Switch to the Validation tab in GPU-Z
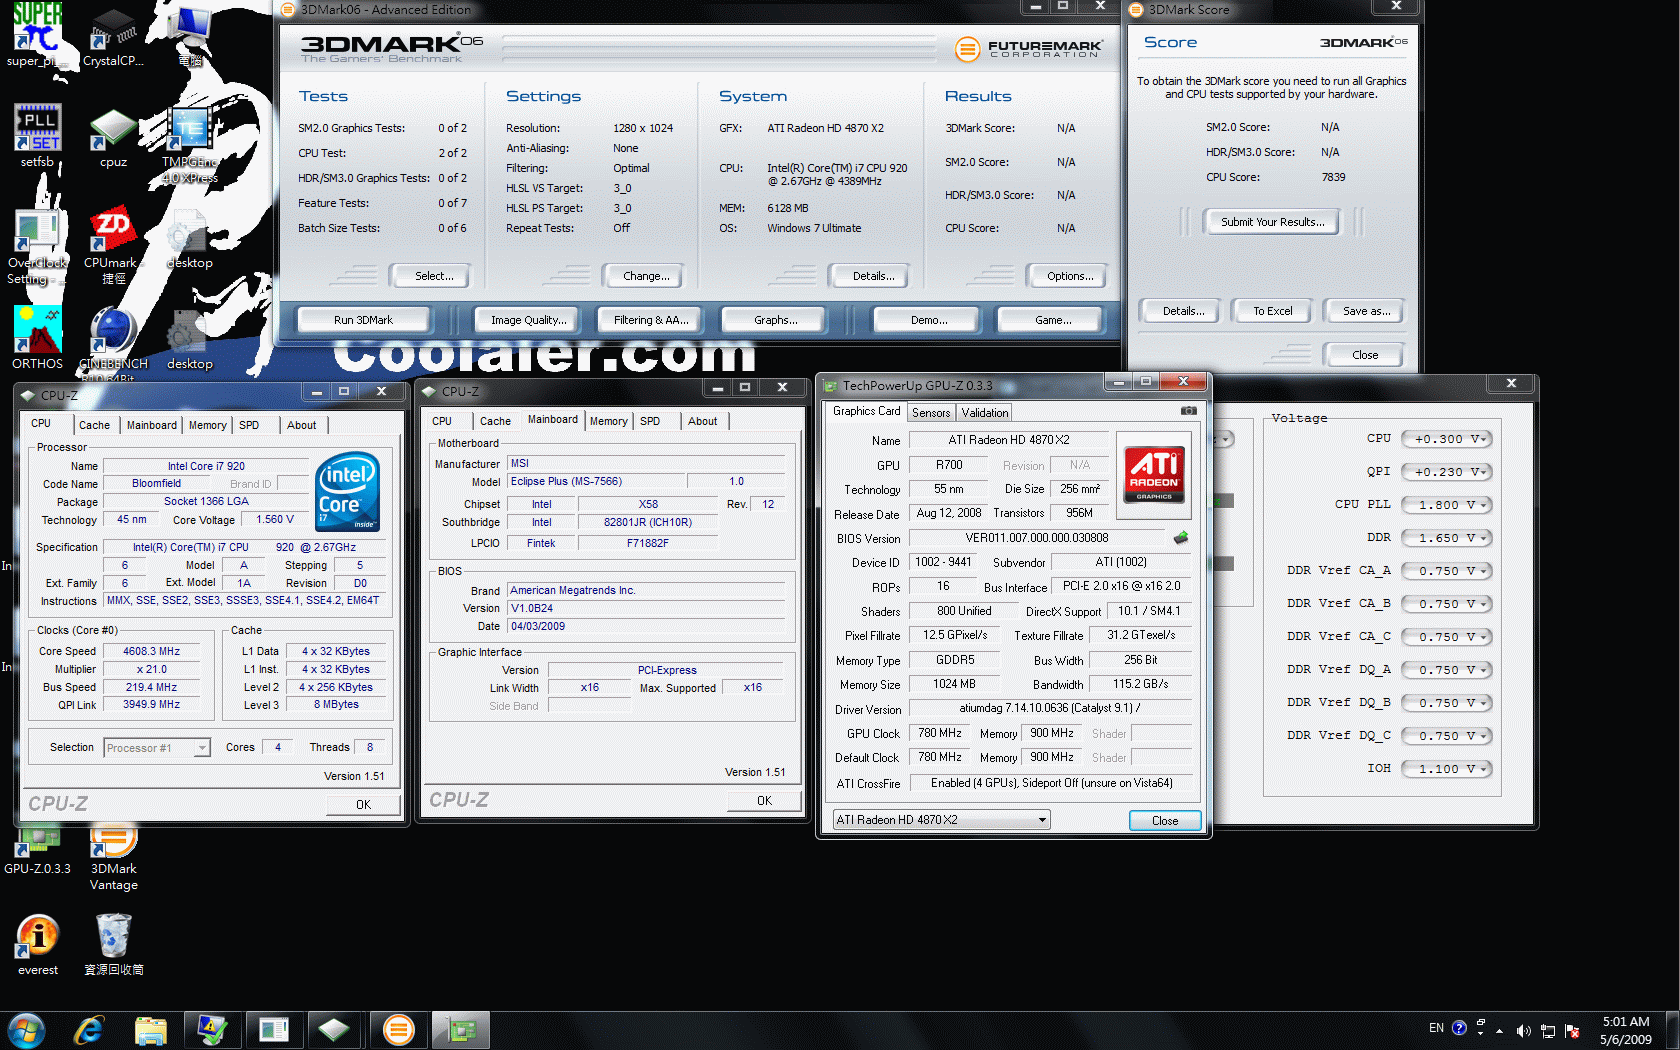 coord(985,413)
